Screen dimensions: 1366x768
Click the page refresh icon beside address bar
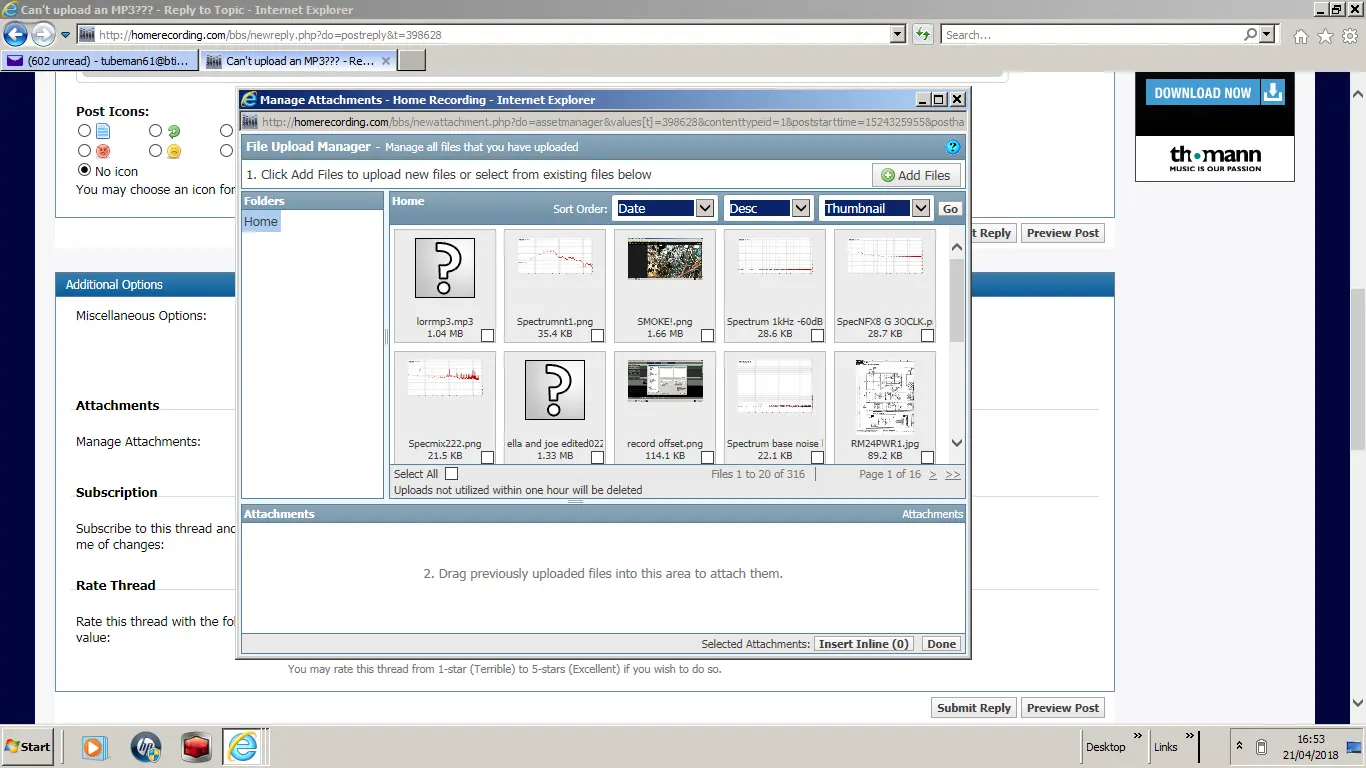[x=922, y=34]
